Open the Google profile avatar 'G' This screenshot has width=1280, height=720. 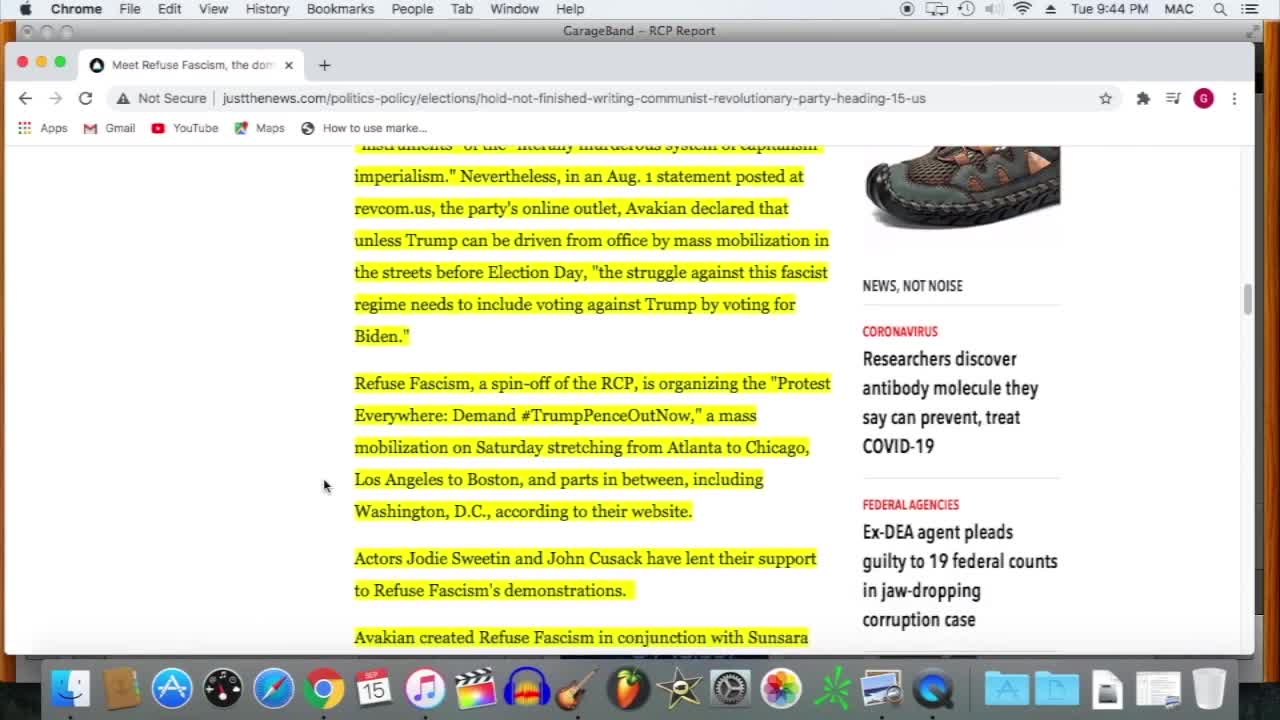[x=1203, y=98]
